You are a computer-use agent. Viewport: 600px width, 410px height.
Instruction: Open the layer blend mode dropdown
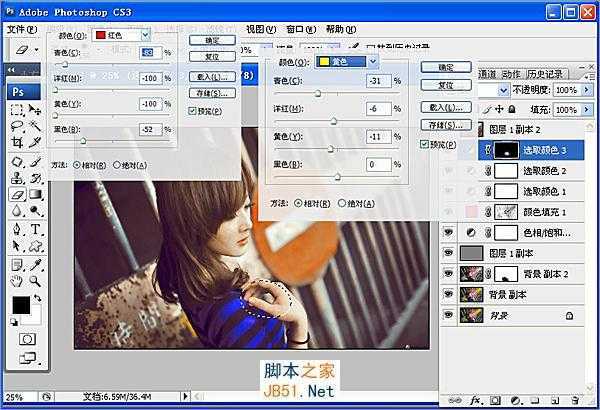[503, 91]
